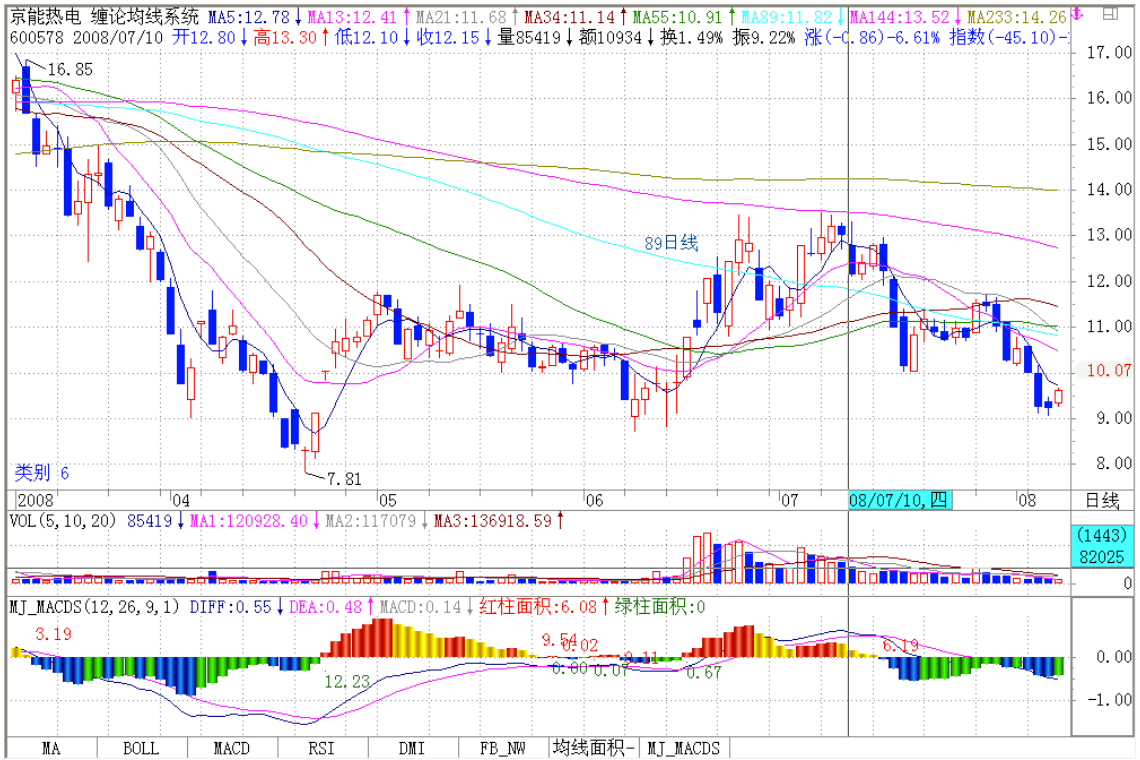Screen dimensions: 1140x760
Task: Select the MJ_MACDS tab
Action: click(683, 748)
